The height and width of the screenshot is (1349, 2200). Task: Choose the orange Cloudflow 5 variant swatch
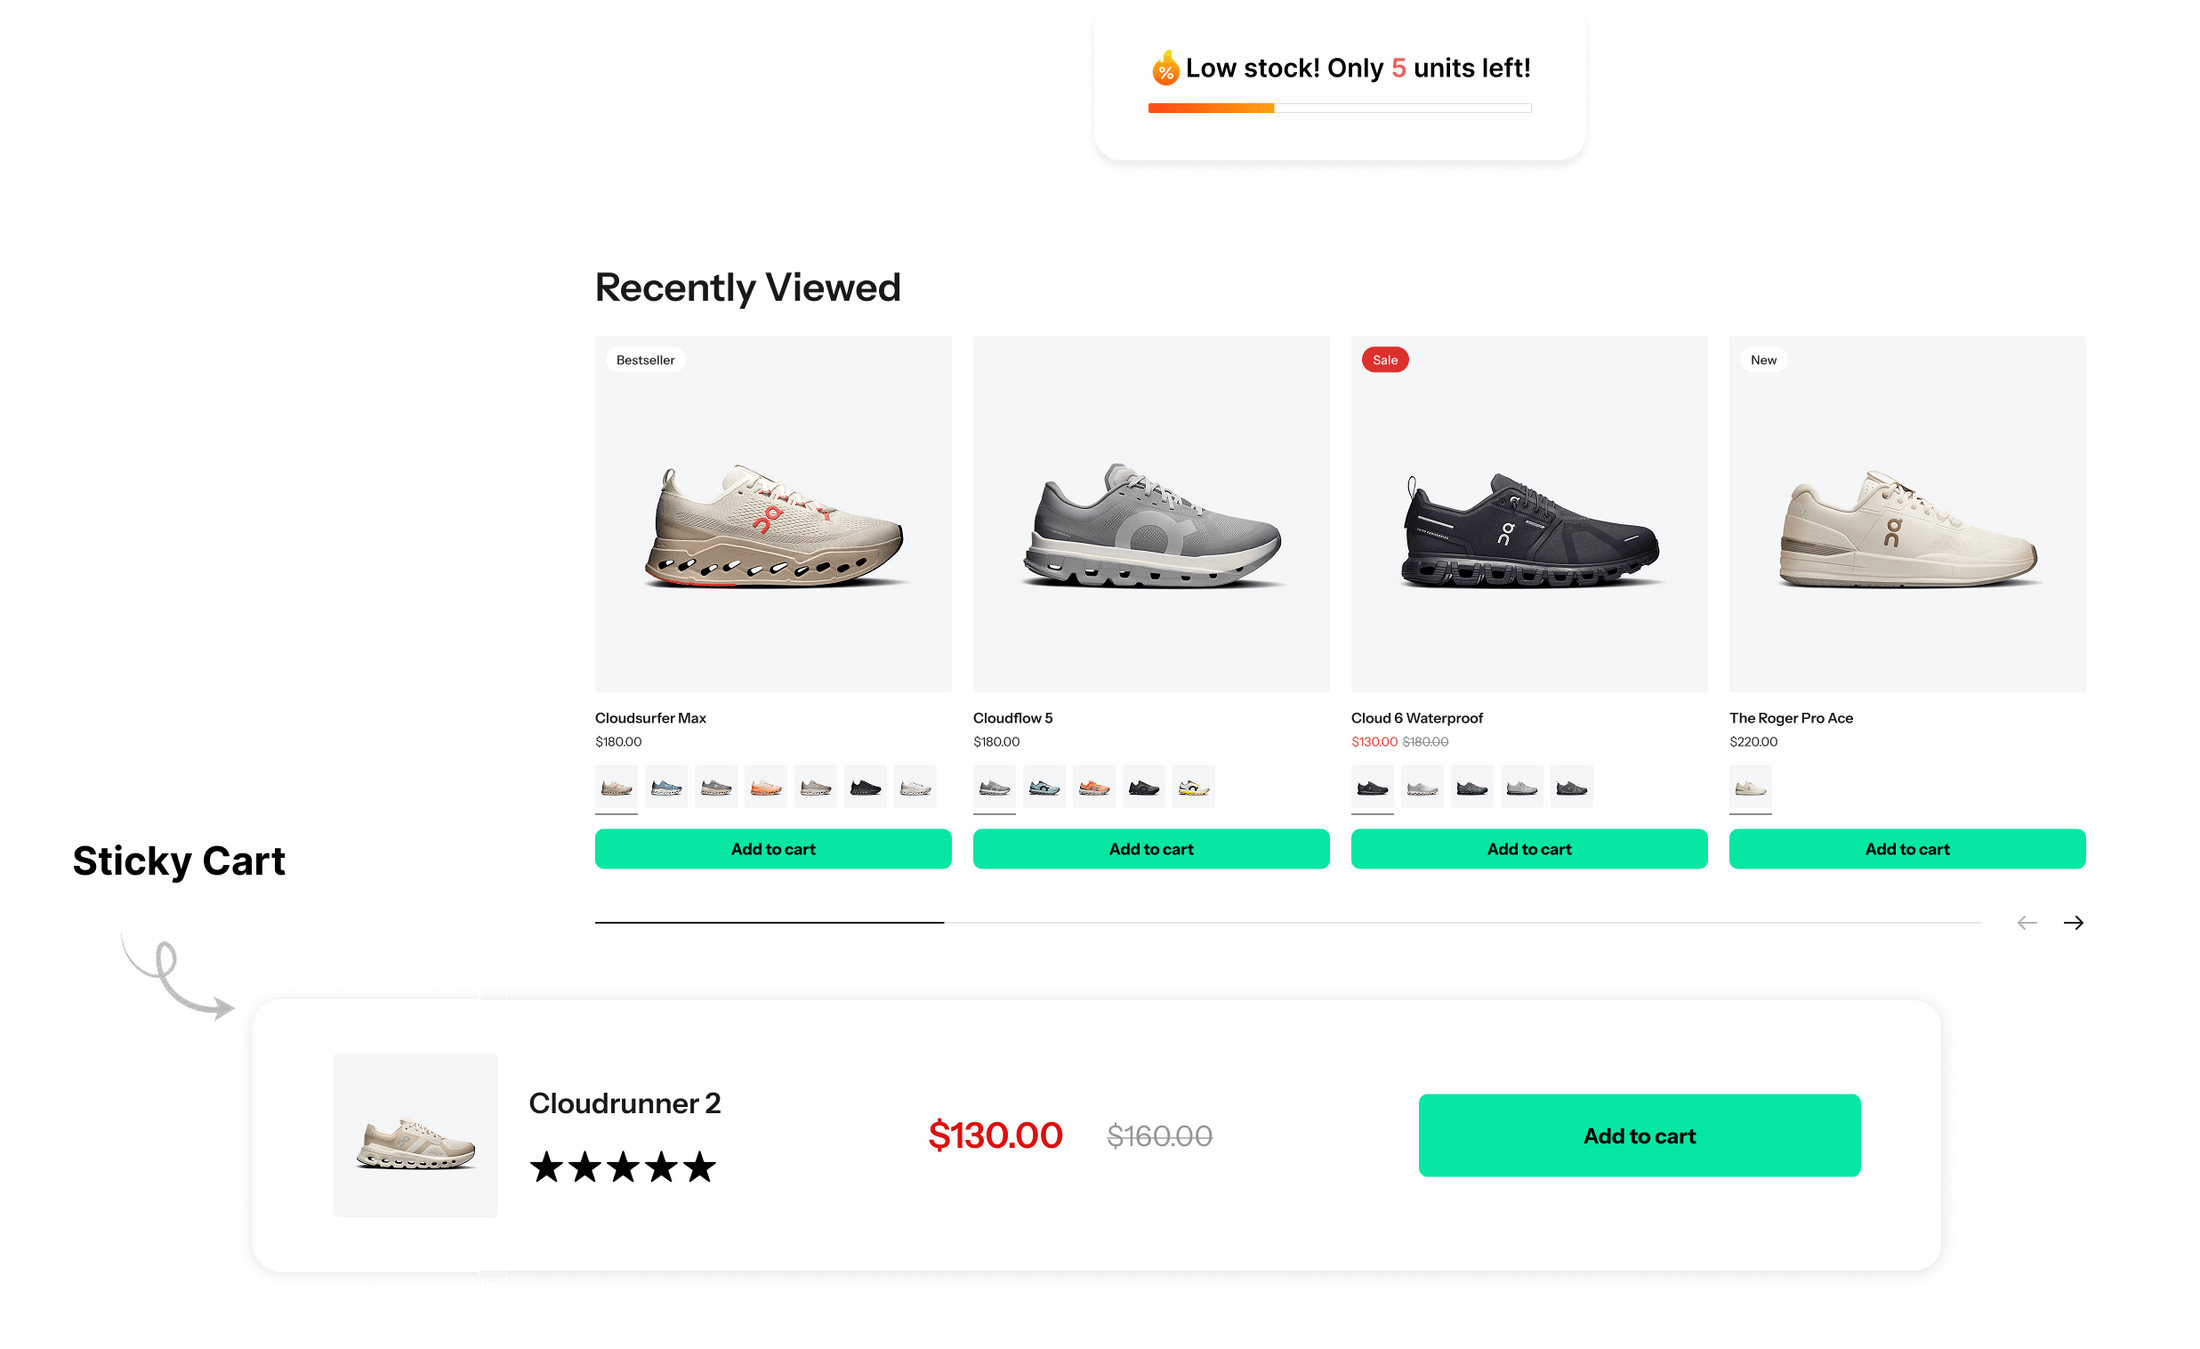pyautogui.click(x=1094, y=788)
